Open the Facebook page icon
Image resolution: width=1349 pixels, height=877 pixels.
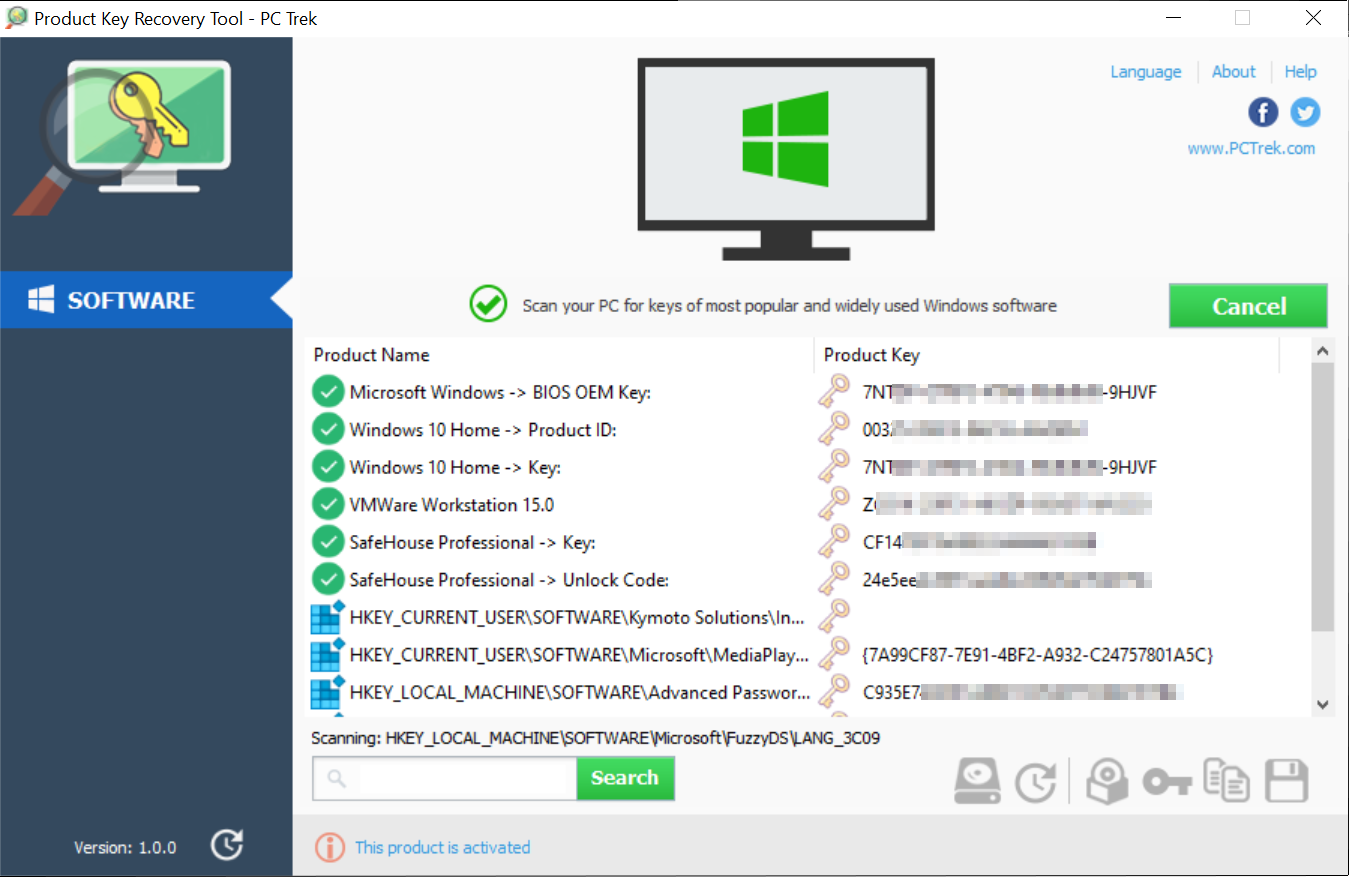coord(1263,112)
